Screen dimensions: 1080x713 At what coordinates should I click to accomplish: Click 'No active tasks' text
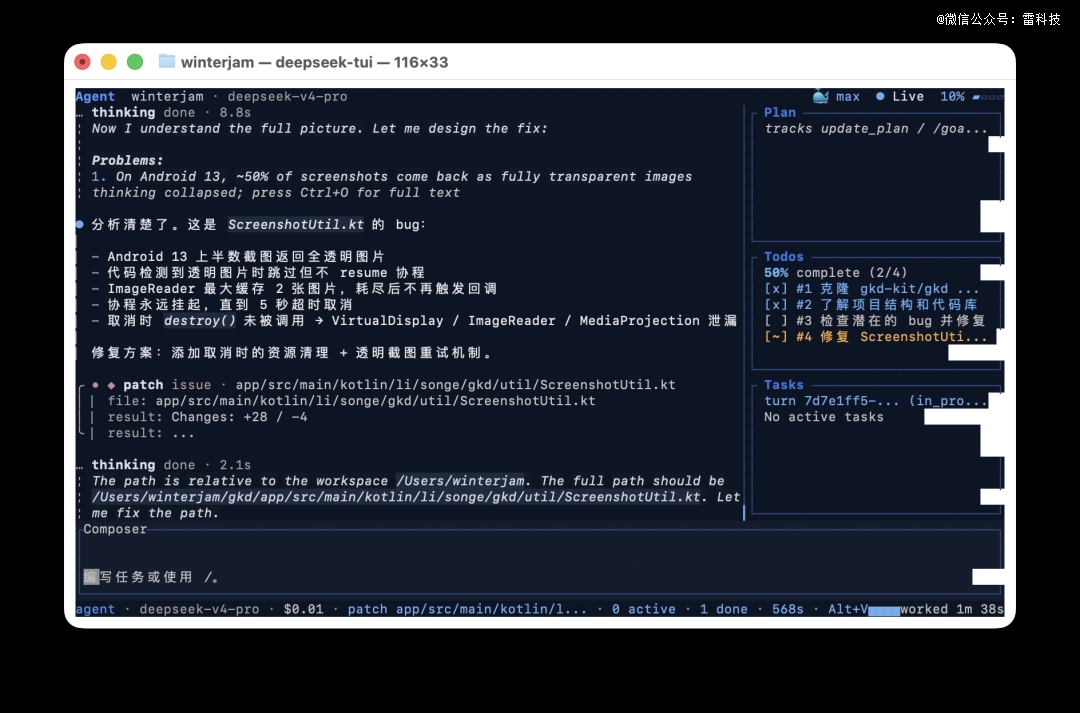point(824,417)
